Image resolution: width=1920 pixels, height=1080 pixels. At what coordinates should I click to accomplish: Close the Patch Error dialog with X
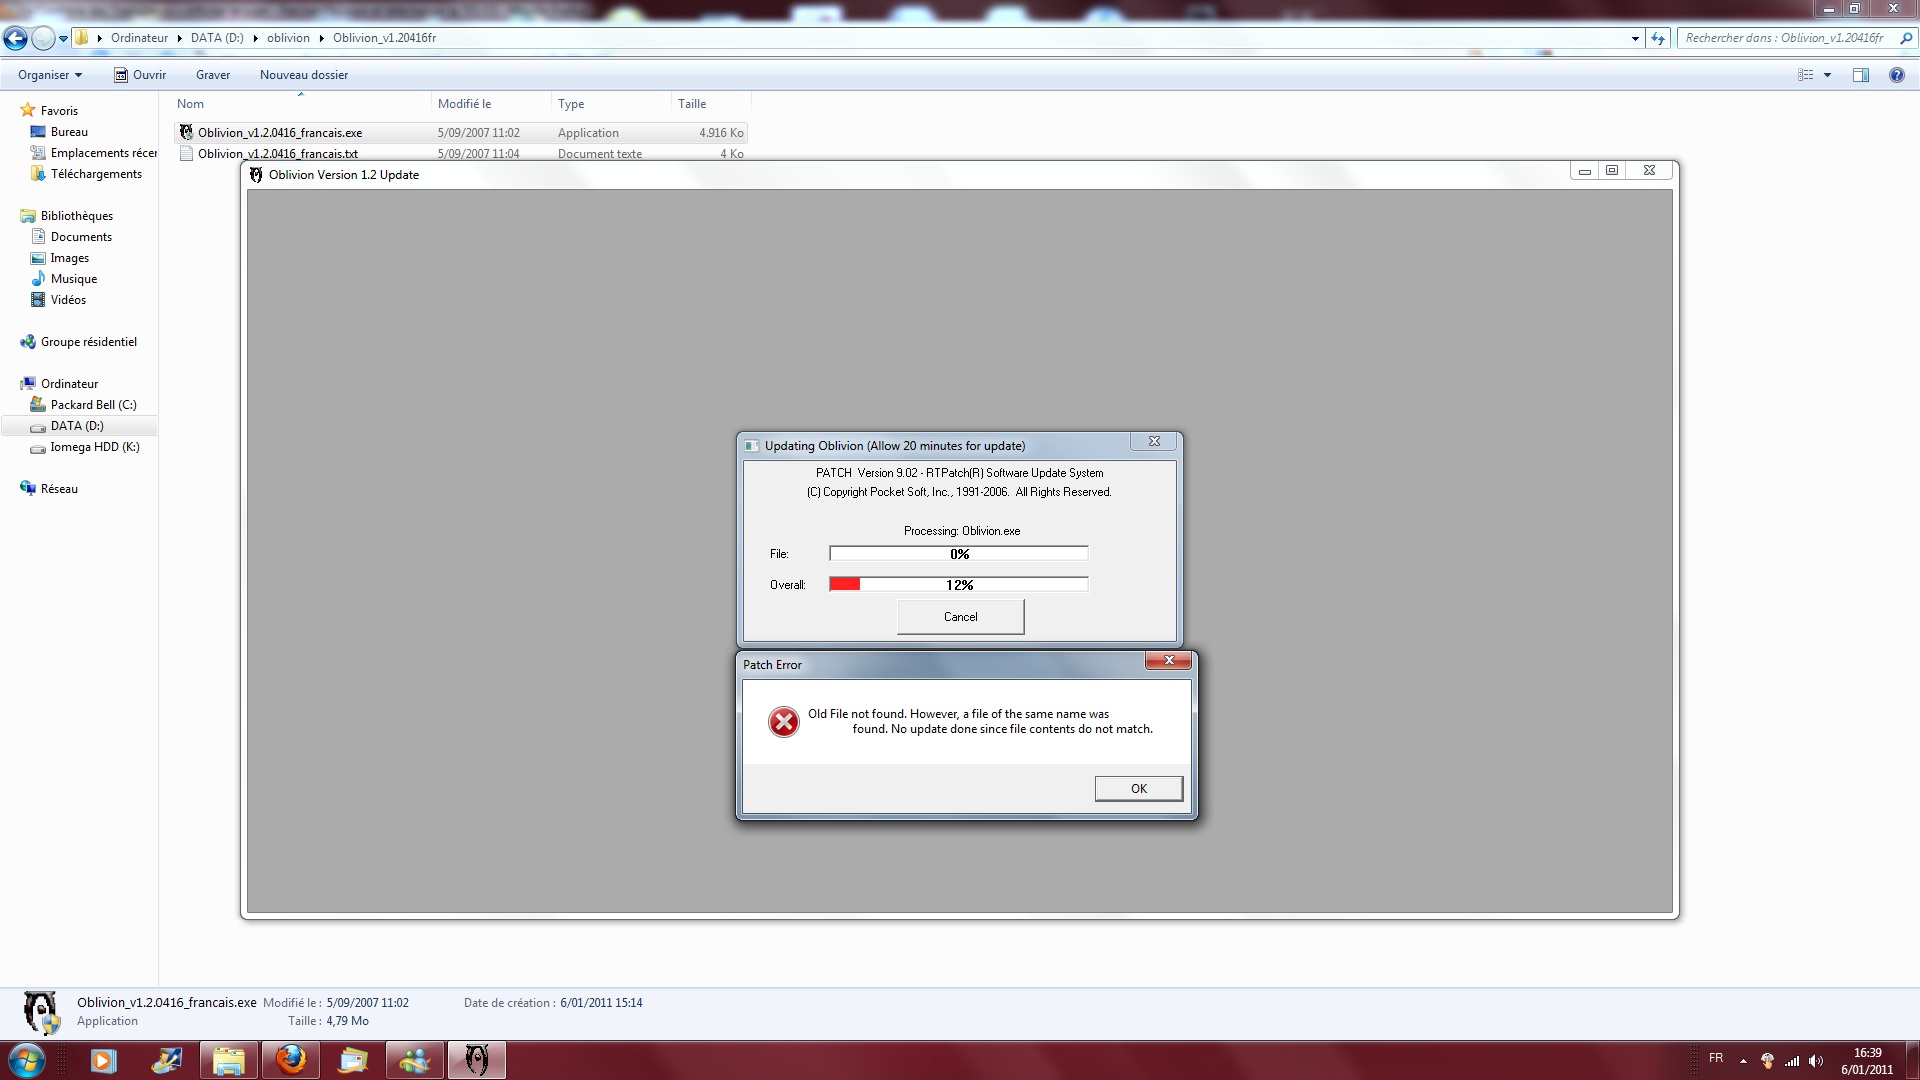(x=1169, y=660)
